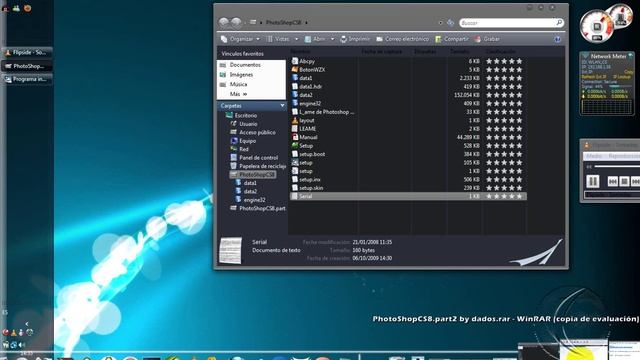Open the Vistas dropdown arrow
This screenshot has width=640, height=360.
(296, 39)
